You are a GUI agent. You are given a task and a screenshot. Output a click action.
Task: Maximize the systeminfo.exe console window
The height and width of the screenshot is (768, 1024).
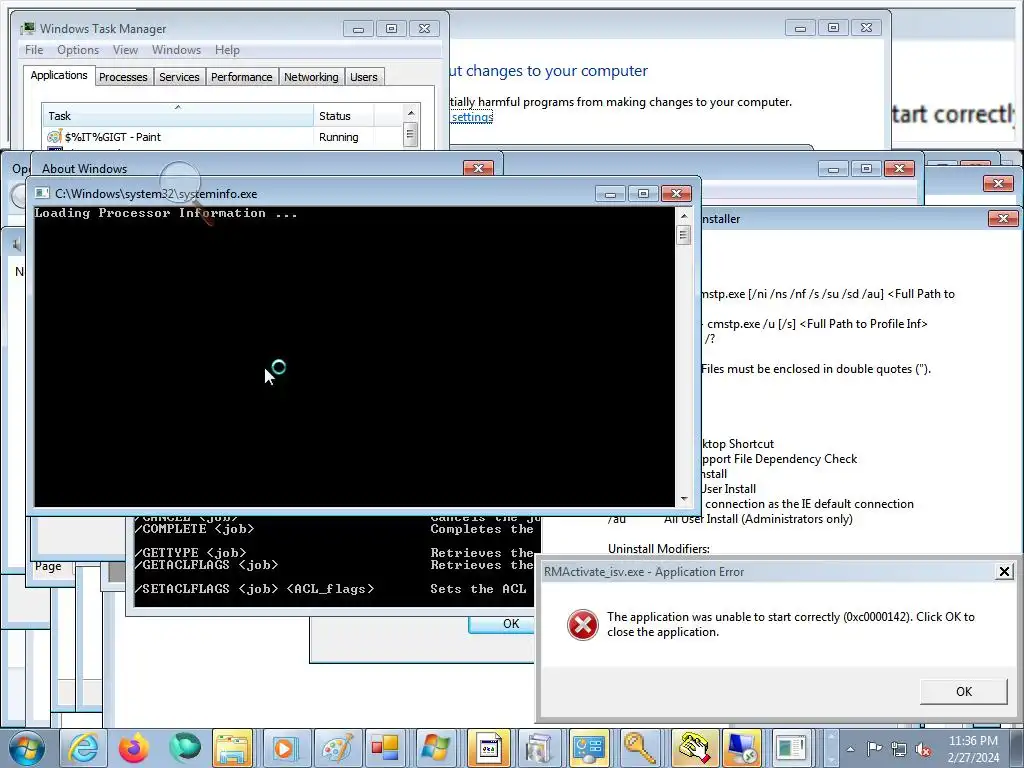pyautogui.click(x=643, y=194)
